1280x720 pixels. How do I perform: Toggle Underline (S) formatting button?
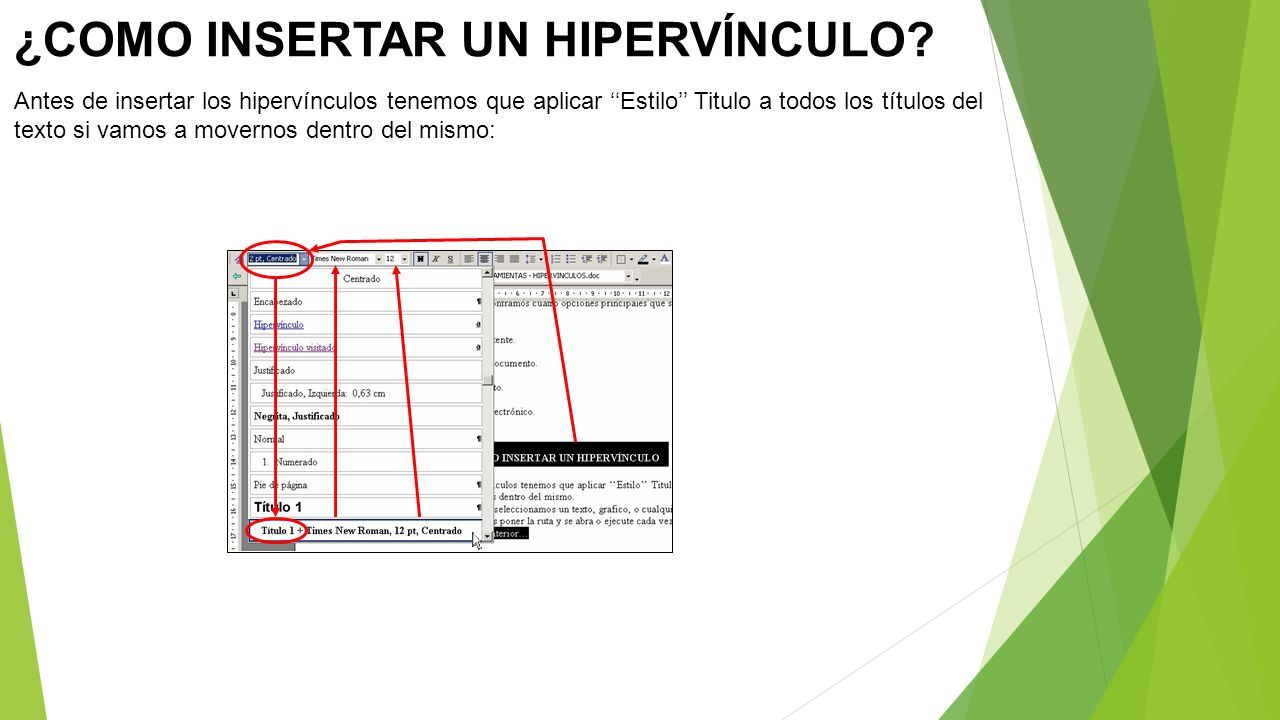tap(451, 258)
